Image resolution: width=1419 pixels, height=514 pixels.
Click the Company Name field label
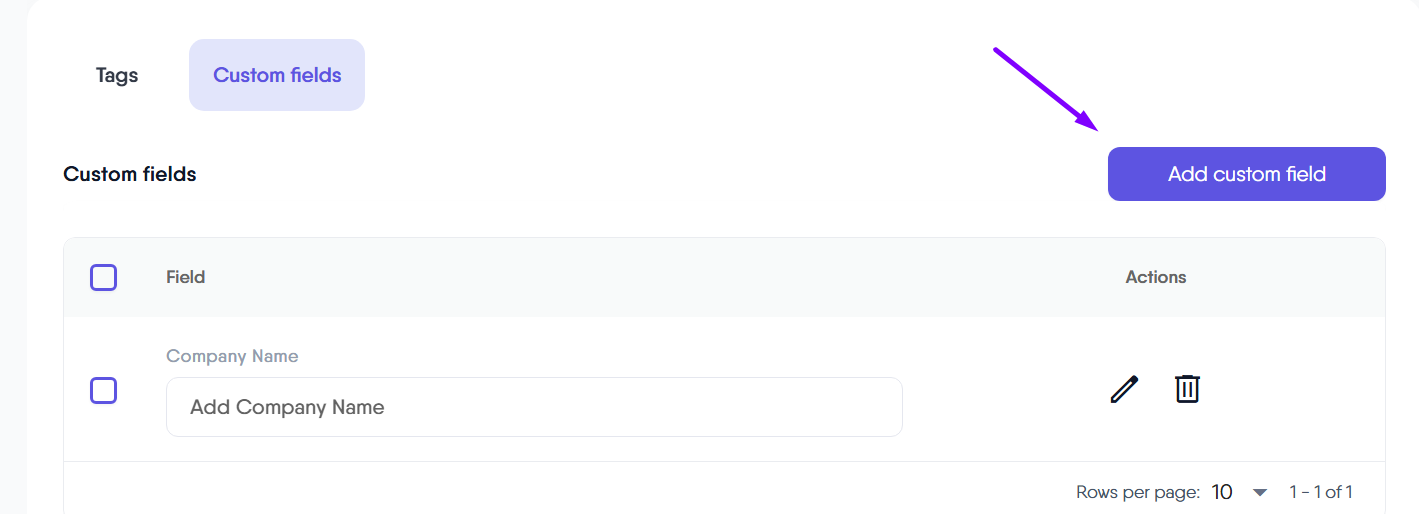click(x=232, y=356)
